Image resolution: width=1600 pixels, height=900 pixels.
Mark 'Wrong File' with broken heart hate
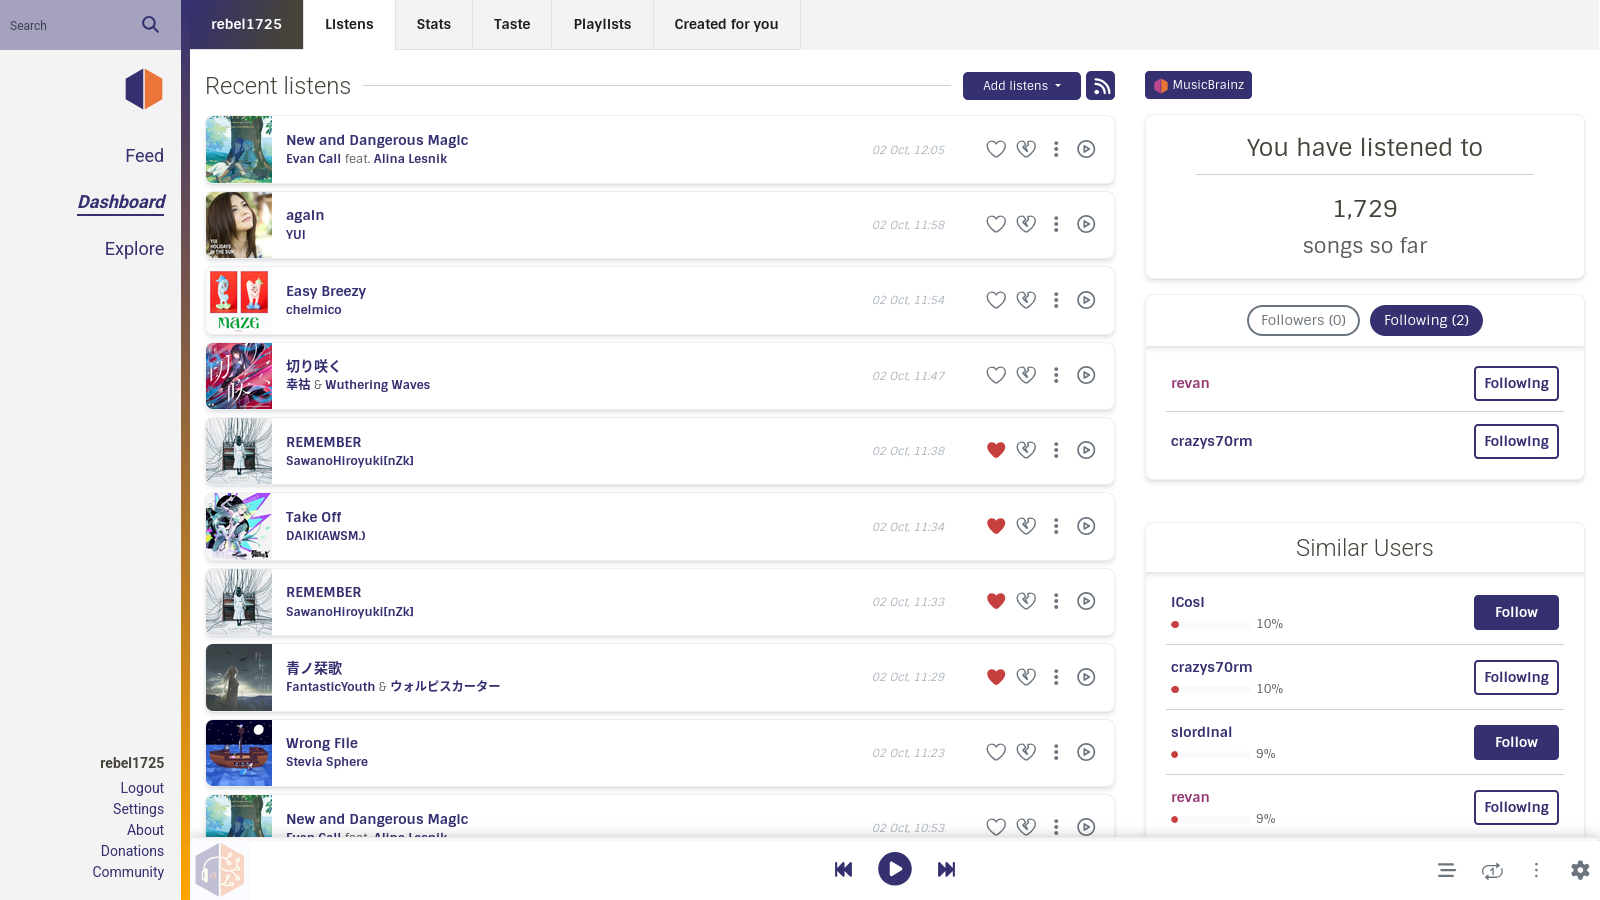pyautogui.click(x=1026, y=752)
